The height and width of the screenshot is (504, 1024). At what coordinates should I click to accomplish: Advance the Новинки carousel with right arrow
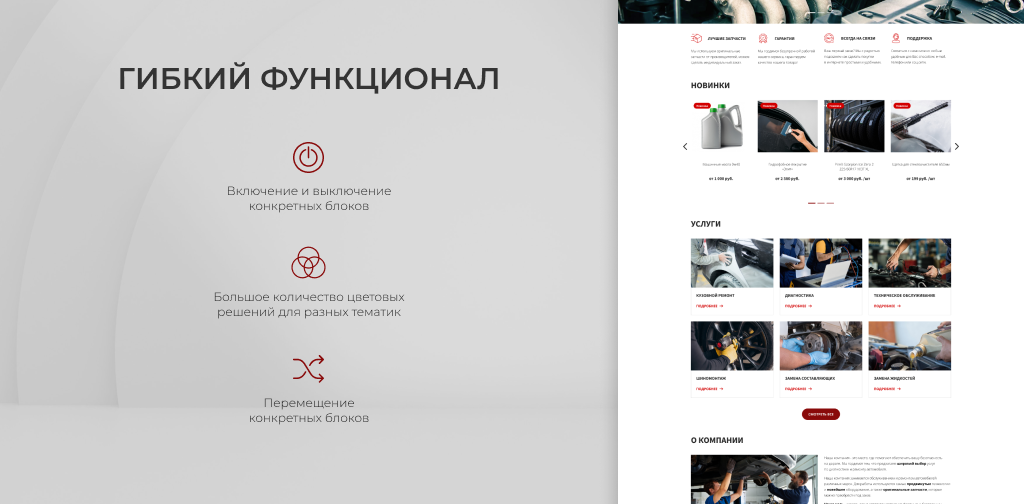pyautogui.click(x=957, y=146)
